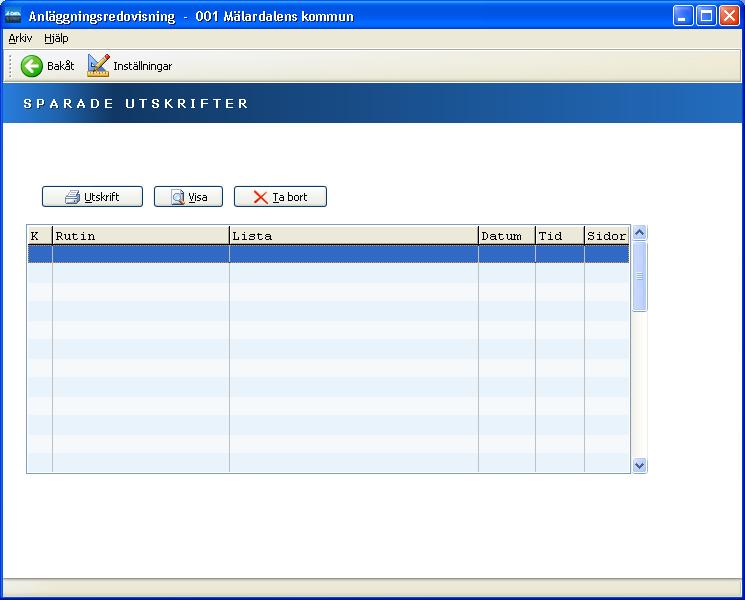Image resolution: width=745 pixels, height=600 pixels.
Task: Open the Arkiv menu
Action: click(20, 38)
